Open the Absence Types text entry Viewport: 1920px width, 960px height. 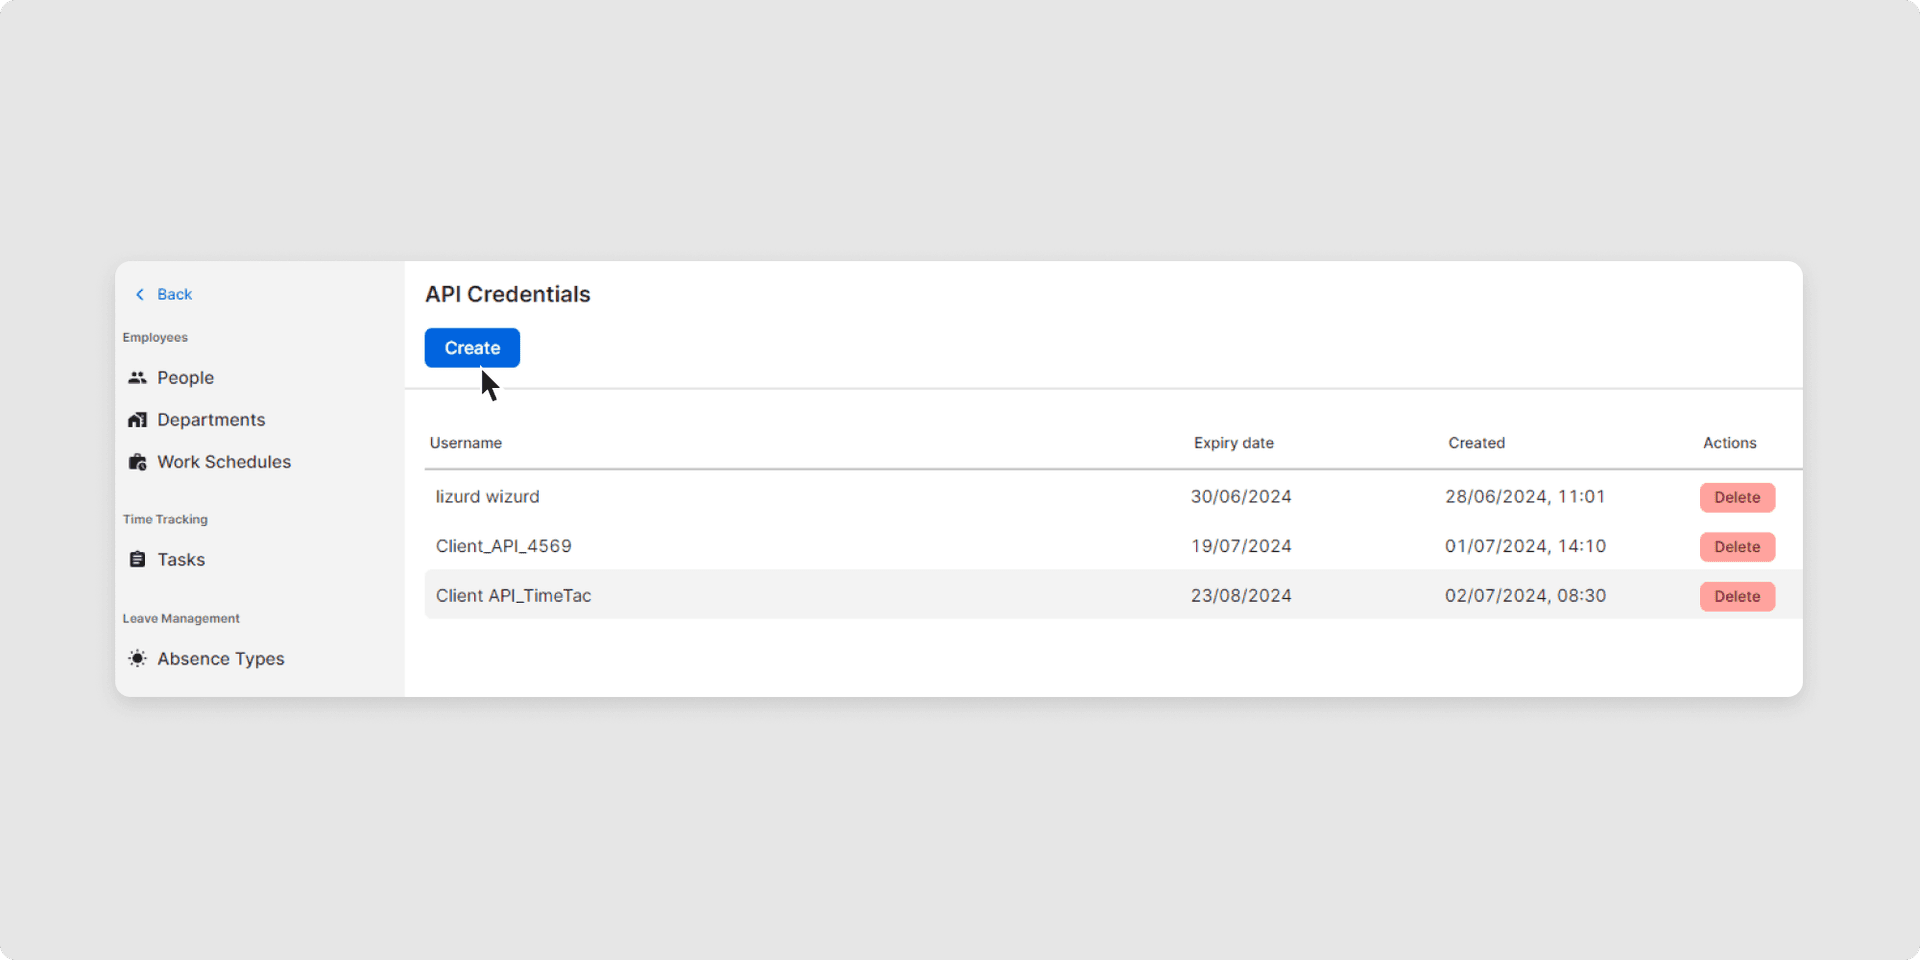point(221,659)
